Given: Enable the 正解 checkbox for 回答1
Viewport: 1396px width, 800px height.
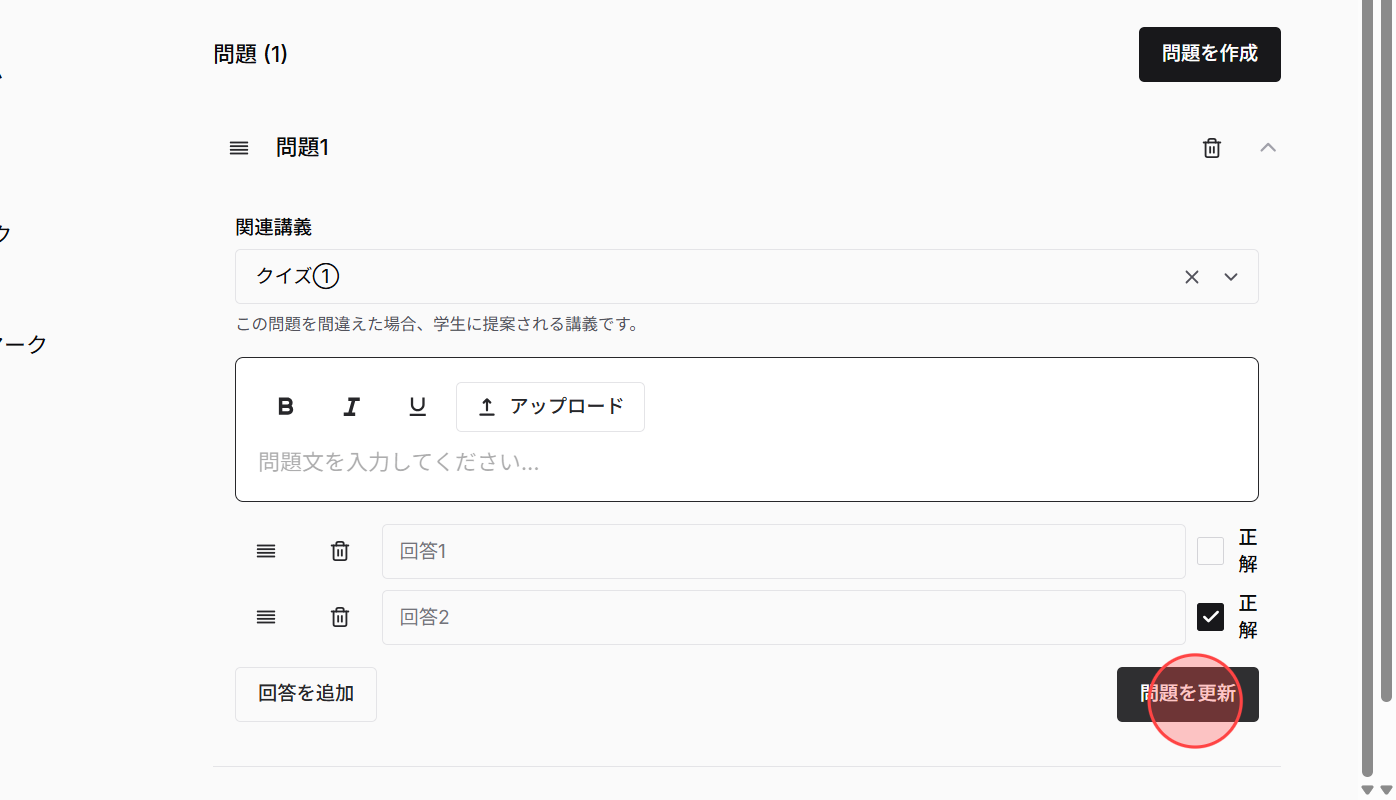Looking at the screenshot, I should pos(1210,551).
